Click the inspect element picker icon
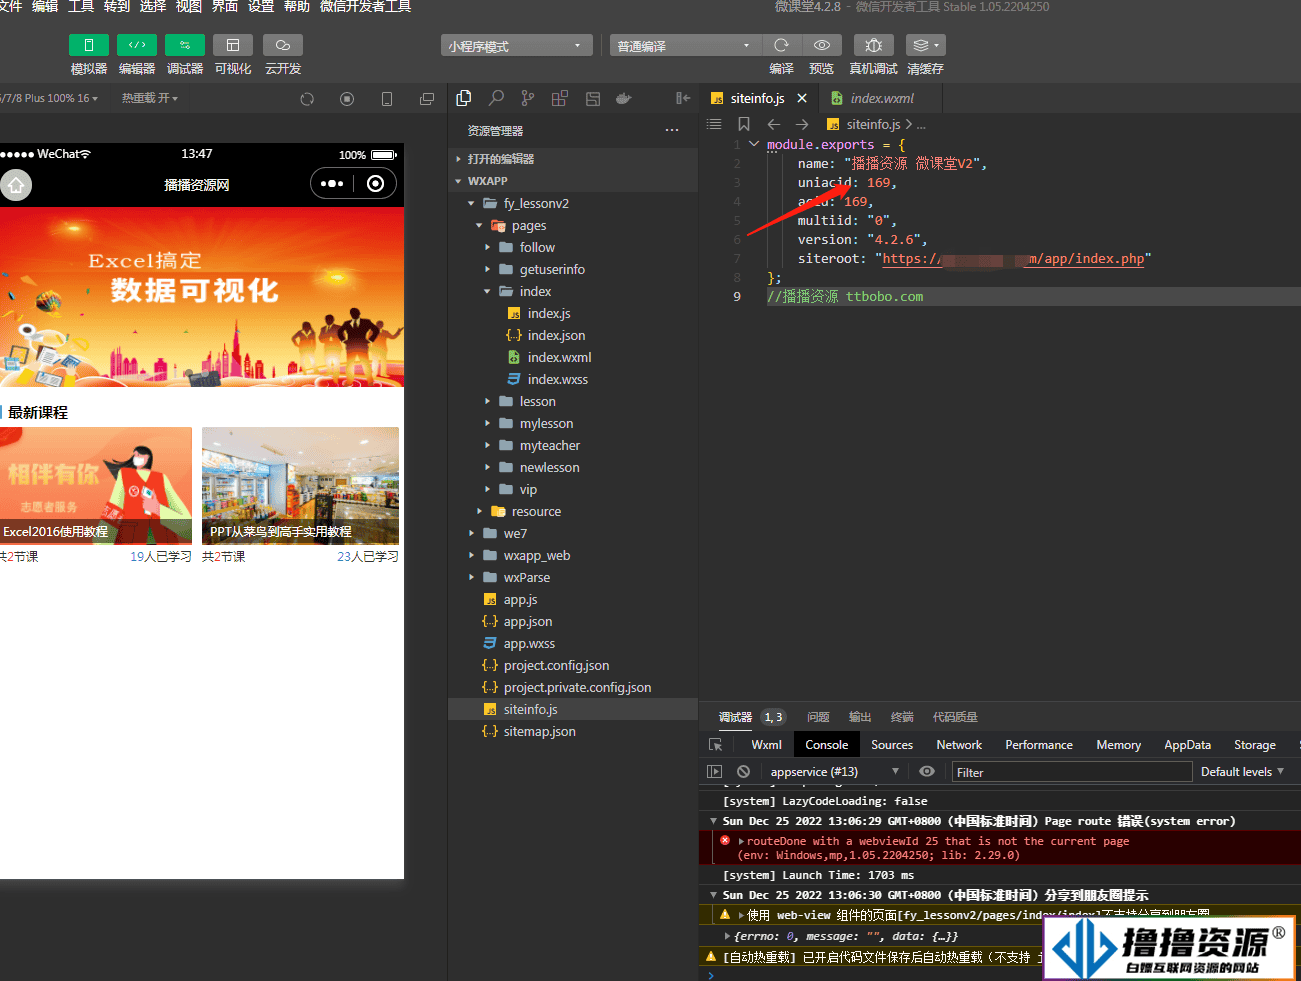This screenshot has height=981, width=1301. click(x=715, y=745)
